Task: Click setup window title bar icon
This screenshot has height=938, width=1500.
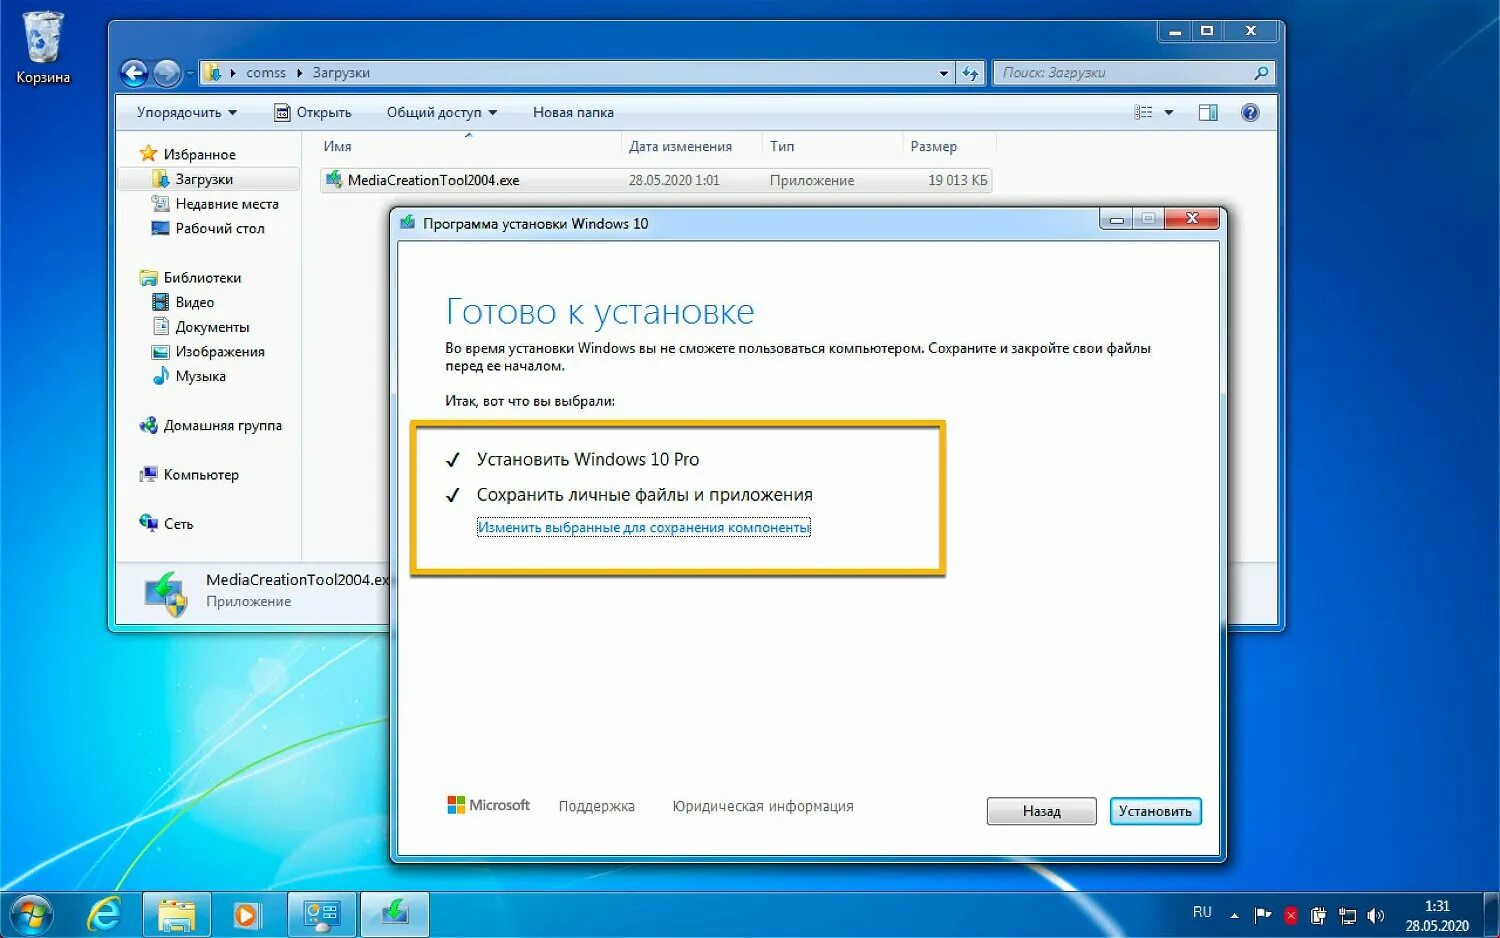Action: [407, 223]
